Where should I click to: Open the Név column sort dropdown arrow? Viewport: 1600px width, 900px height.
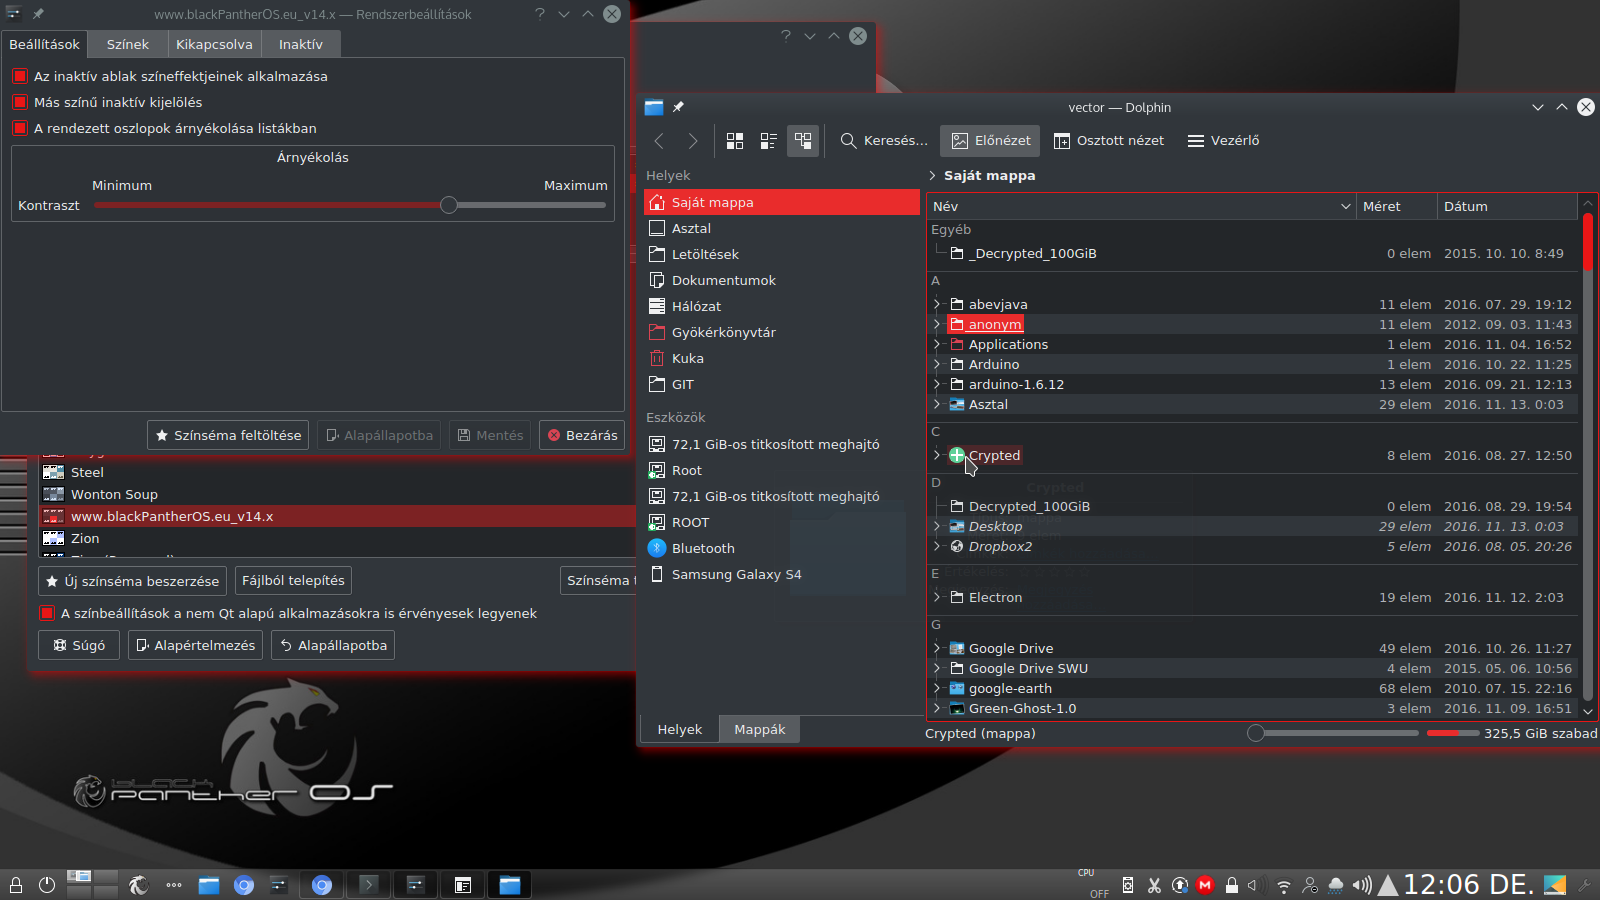1345,206
